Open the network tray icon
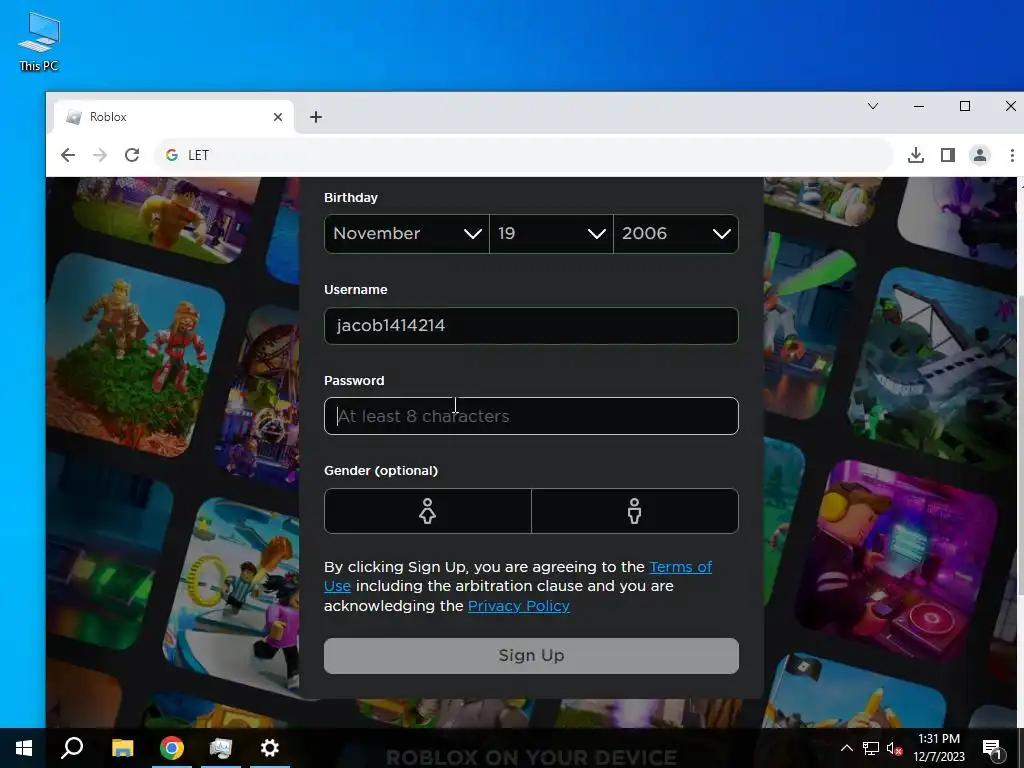 (870, 748)
